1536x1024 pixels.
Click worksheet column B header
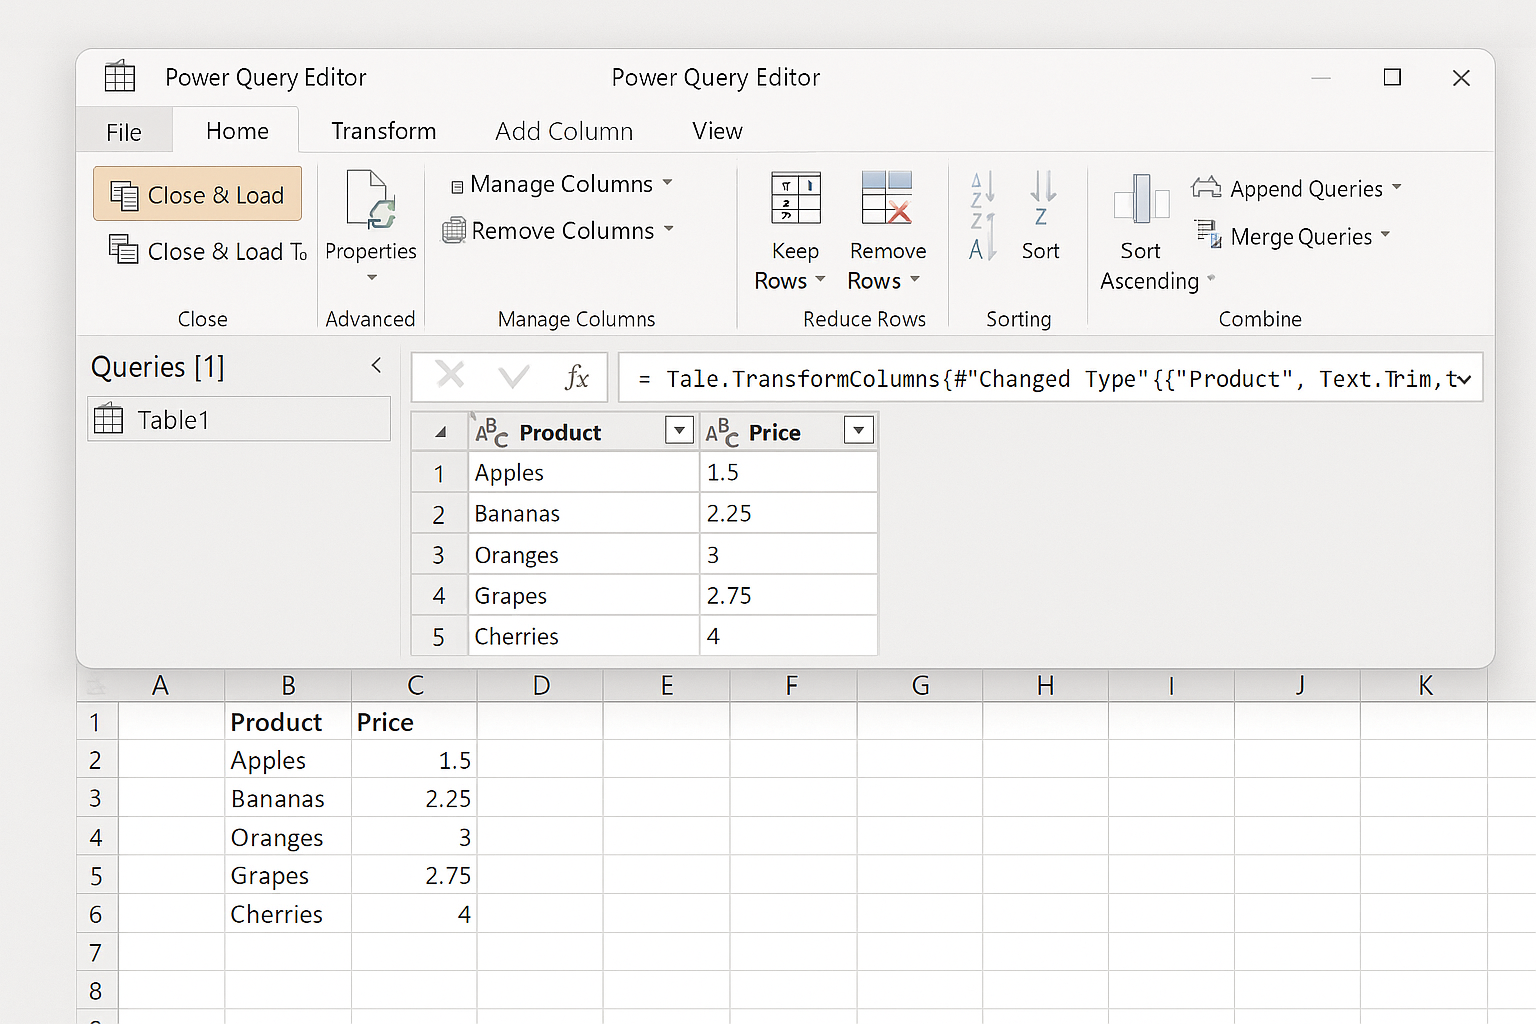point(288,686)
